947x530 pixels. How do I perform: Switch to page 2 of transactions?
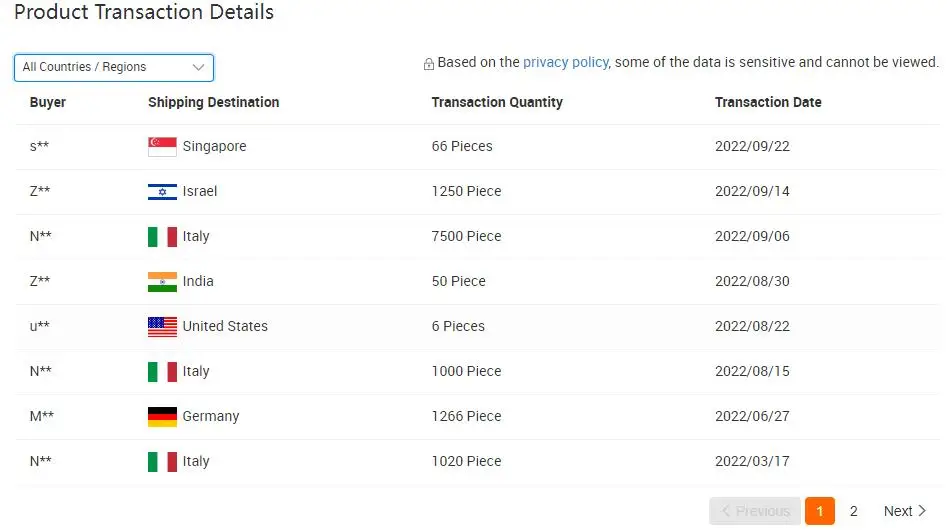853,511
